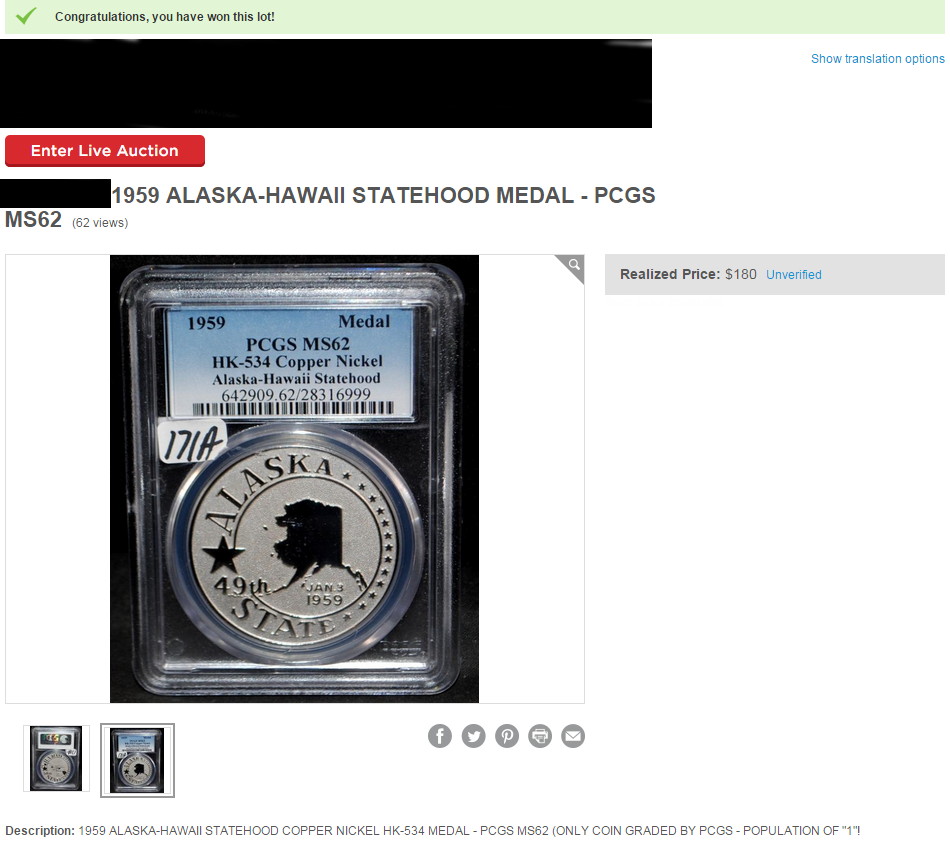Click the blacked-out lot number before title
Viewport: 950px width, 860px height.
pos(55,193)
